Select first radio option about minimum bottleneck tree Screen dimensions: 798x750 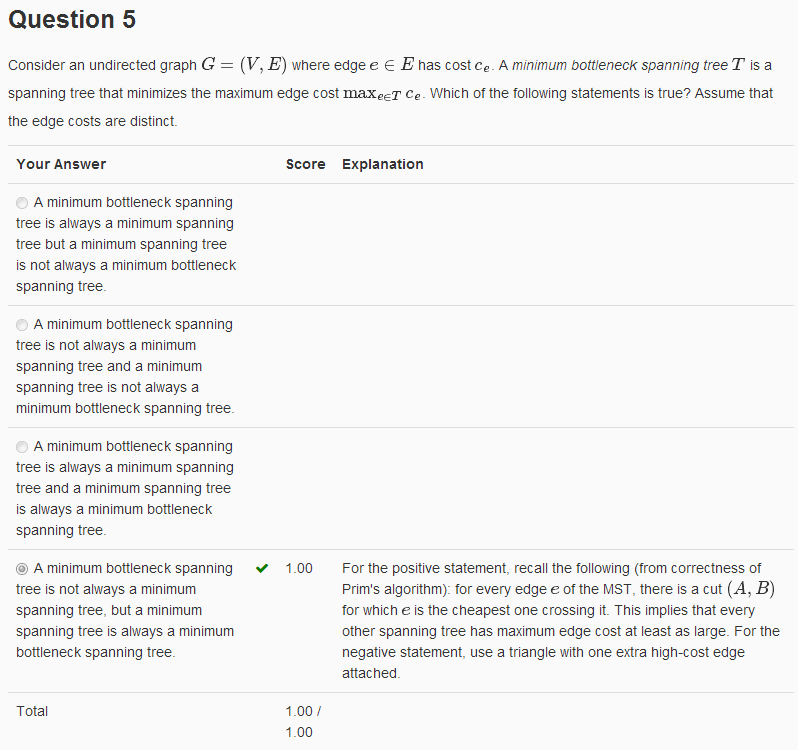click(22, 203)
